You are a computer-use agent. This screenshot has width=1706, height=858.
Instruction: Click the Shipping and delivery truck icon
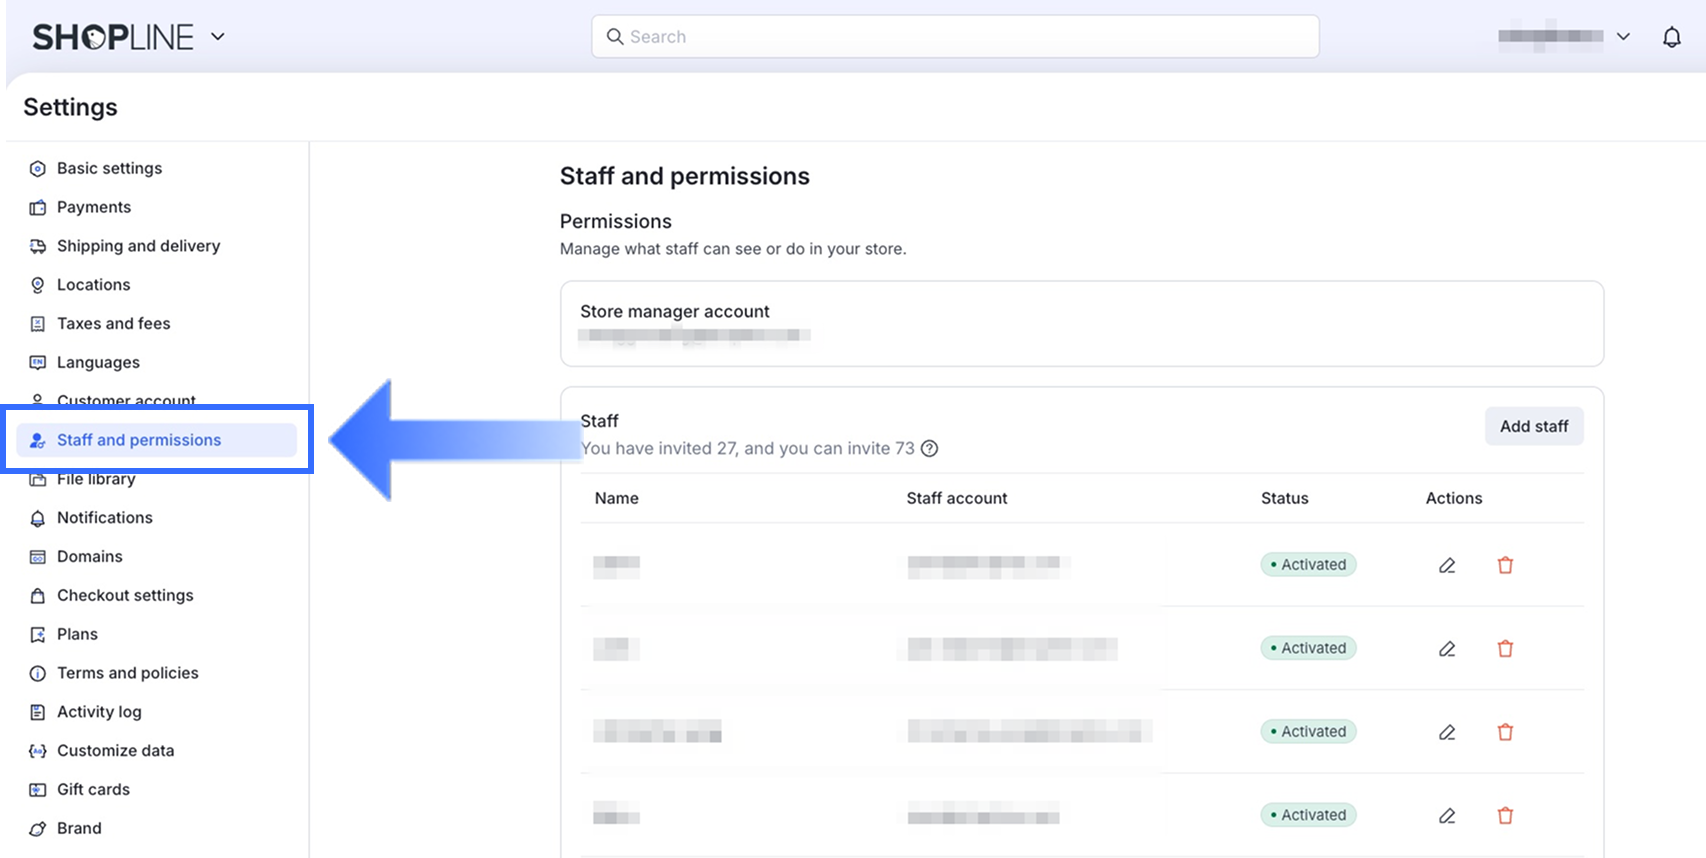(x=38, y=246)
